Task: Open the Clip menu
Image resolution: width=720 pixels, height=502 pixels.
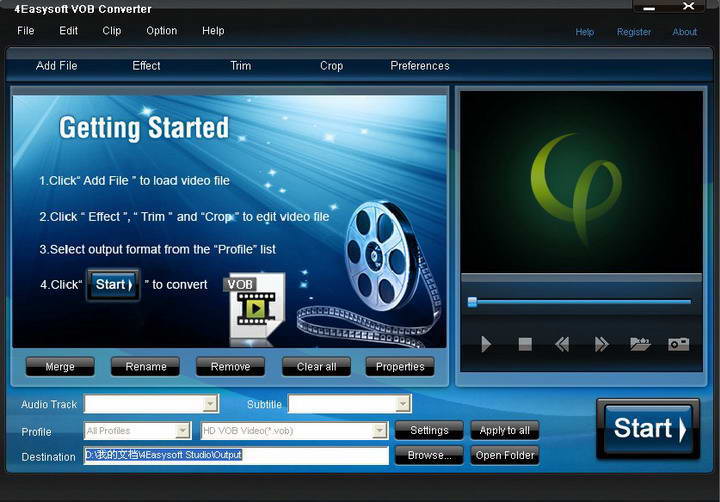Action: pyautogui.click(x=112, y=31)
